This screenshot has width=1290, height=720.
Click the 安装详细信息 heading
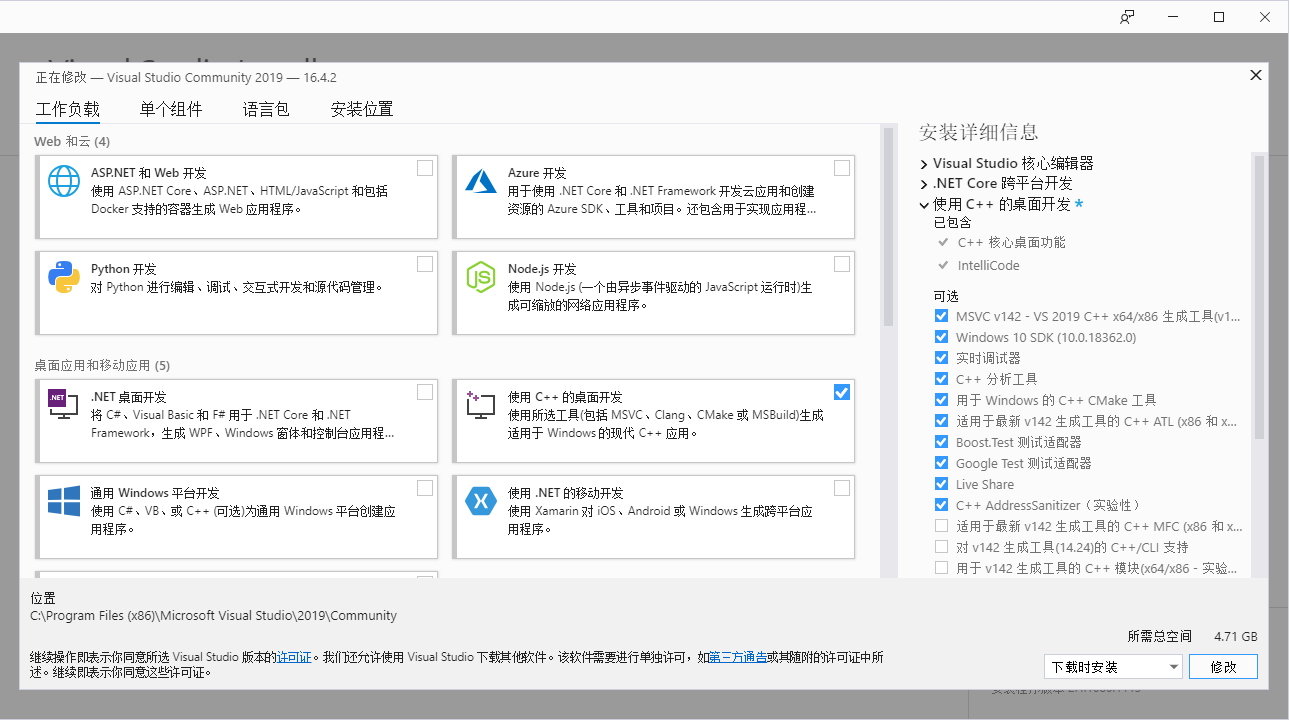(978, 132)
